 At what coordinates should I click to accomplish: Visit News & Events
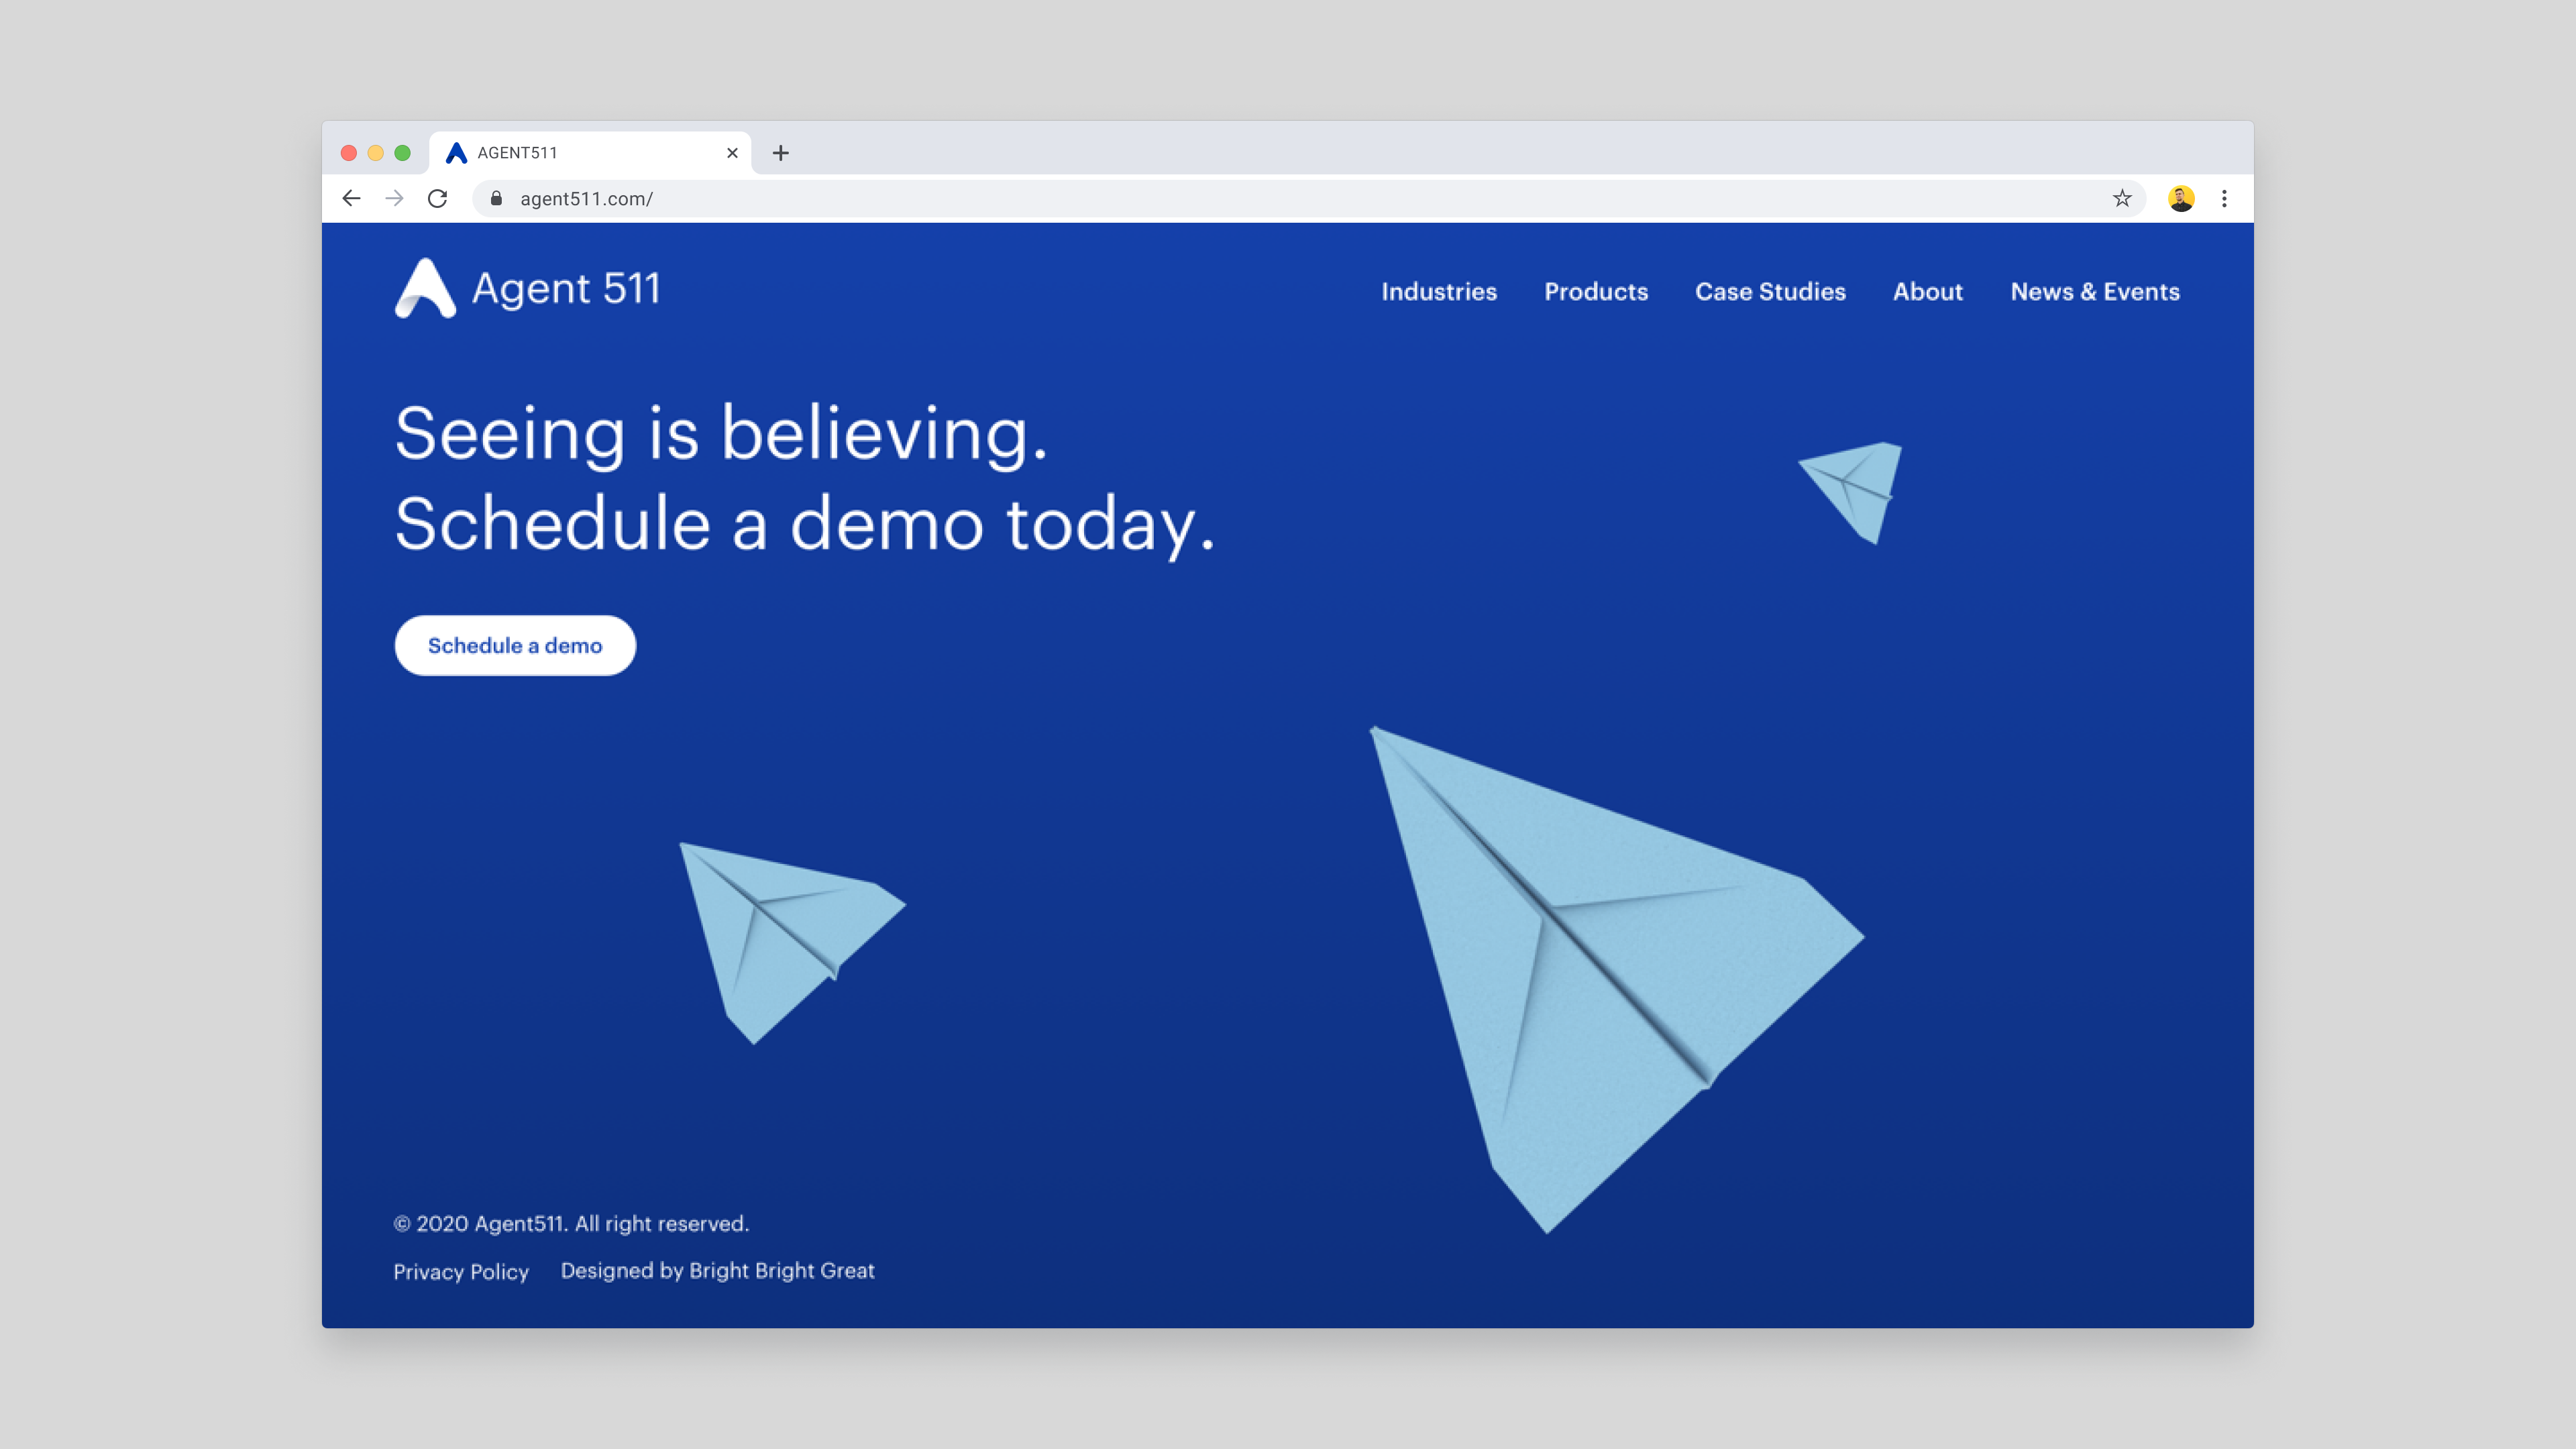2095,292
